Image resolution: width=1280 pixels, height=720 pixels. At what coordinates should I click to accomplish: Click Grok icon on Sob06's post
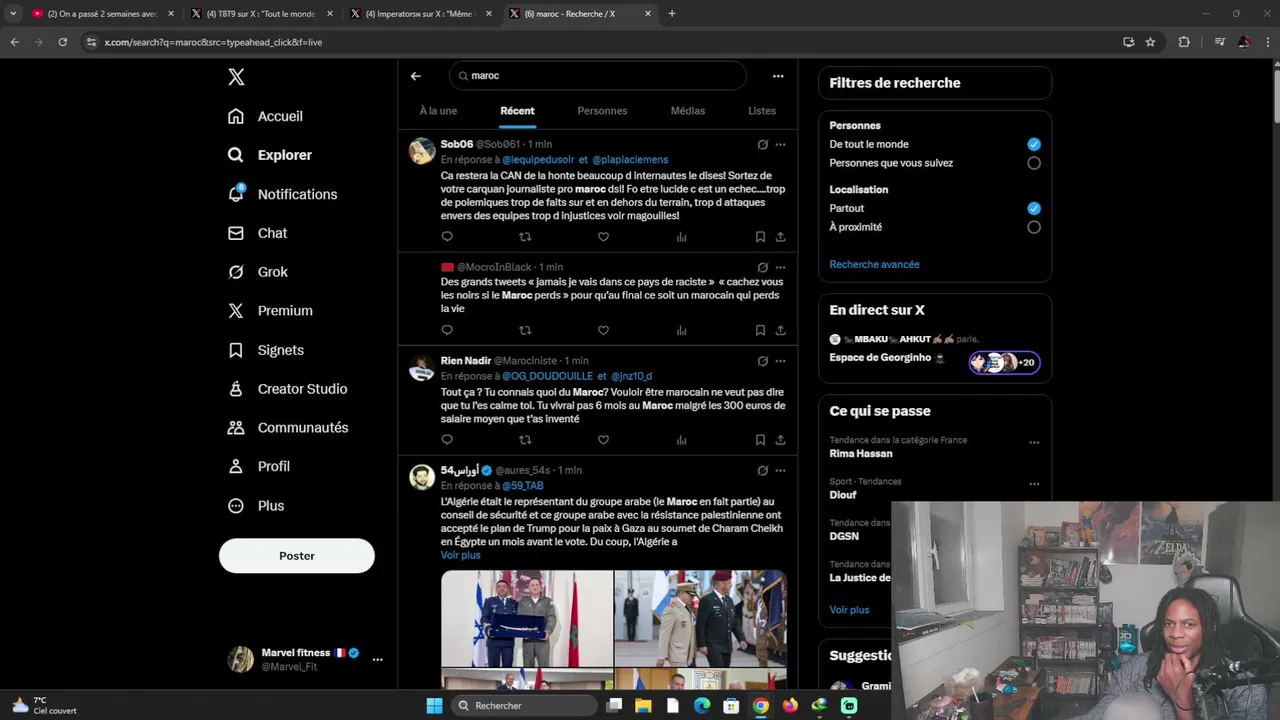[762, 144]
